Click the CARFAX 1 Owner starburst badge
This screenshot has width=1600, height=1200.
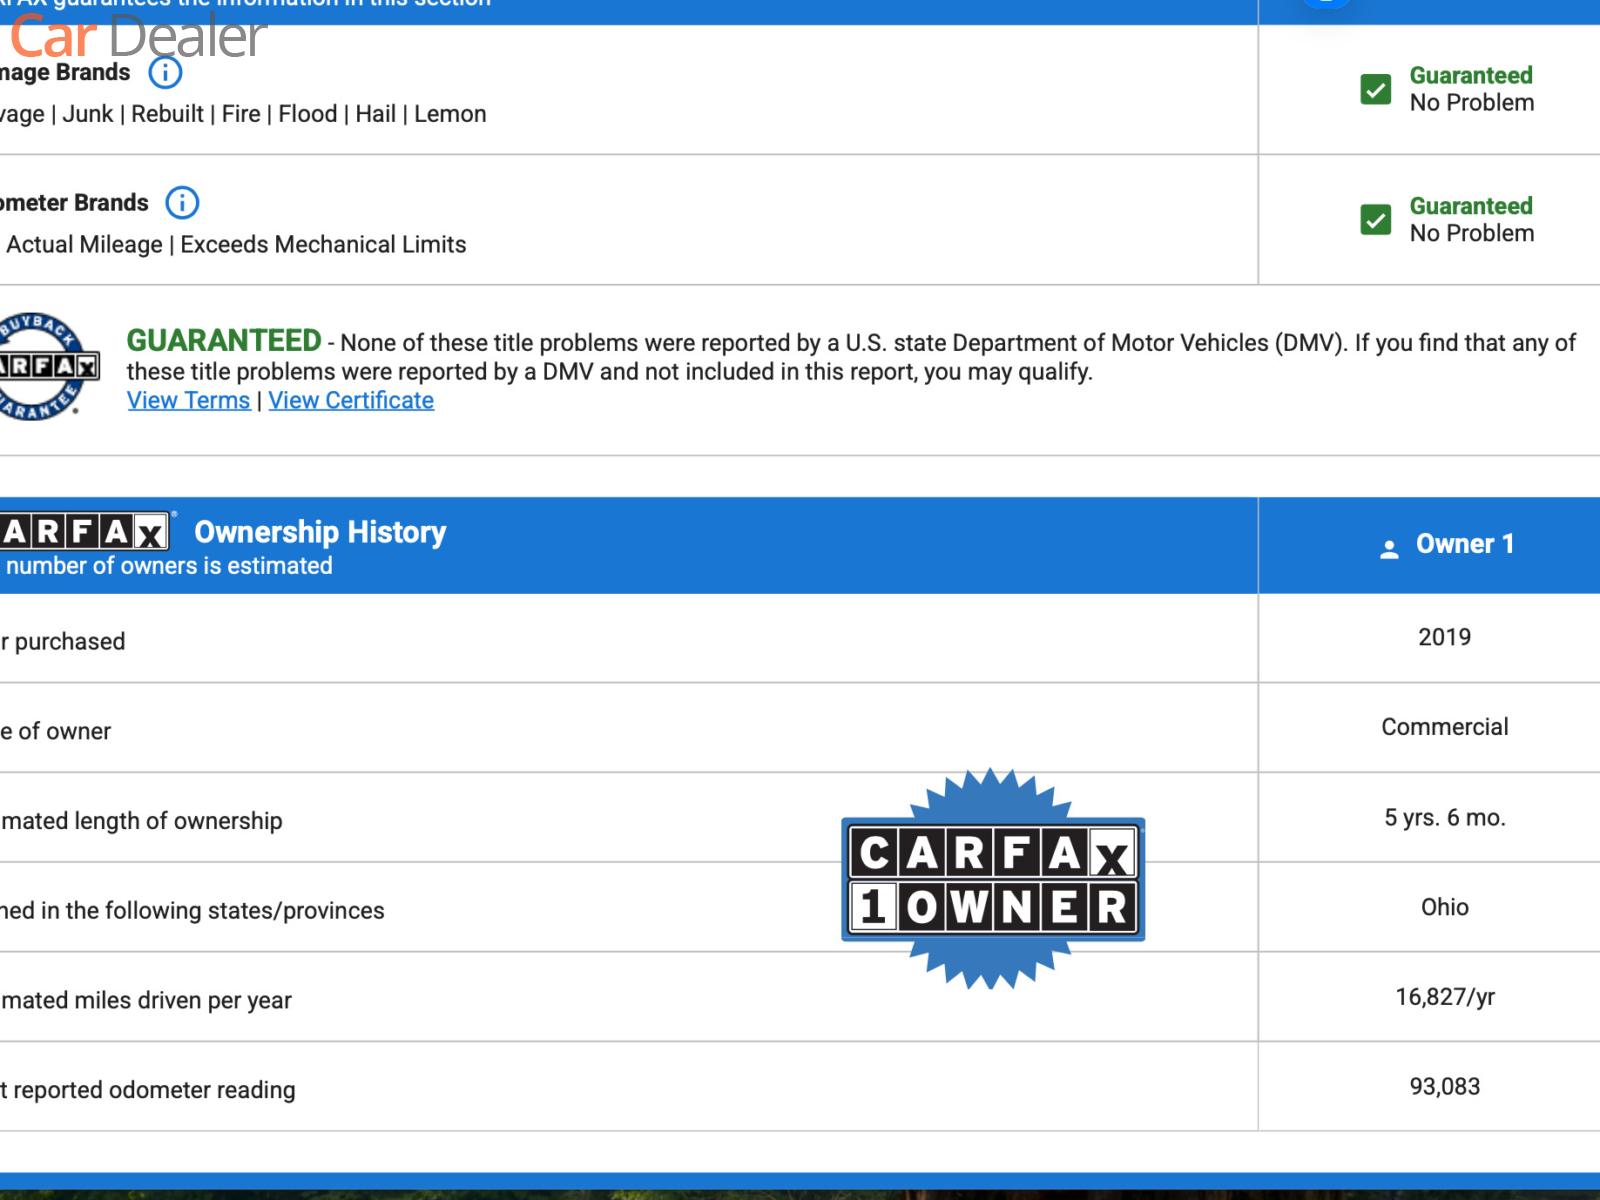click(993, 879)
